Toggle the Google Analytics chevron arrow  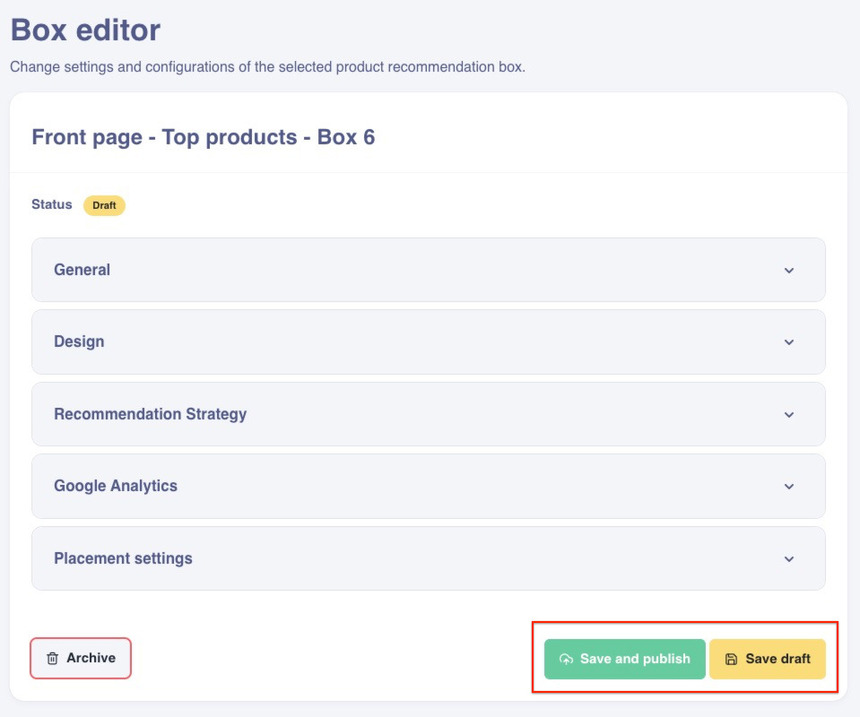789,487
